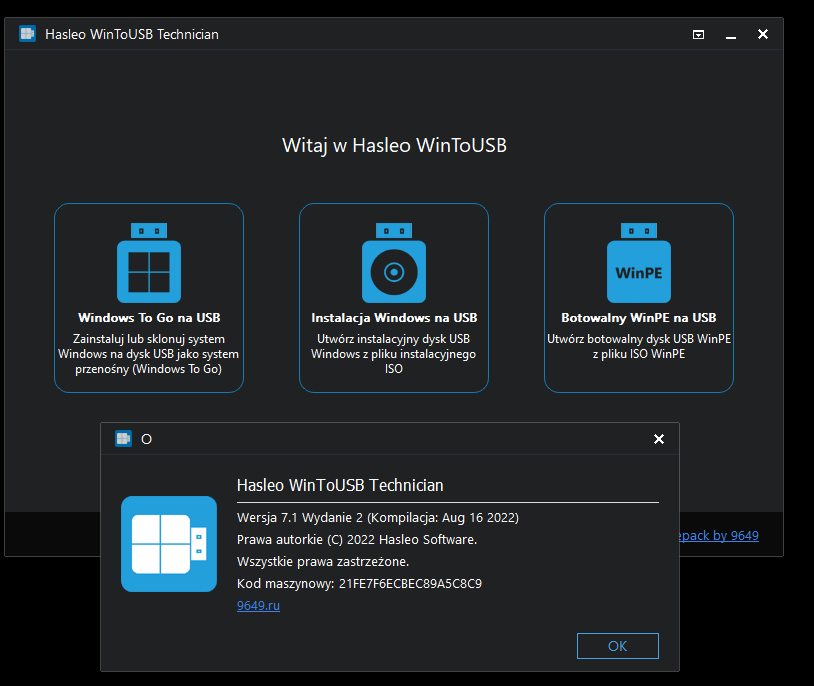Screen dimensions: 814x686
Task: Click 'Utwórz botowalny dysk USB WinPE' description text
Action: point(639,346)
